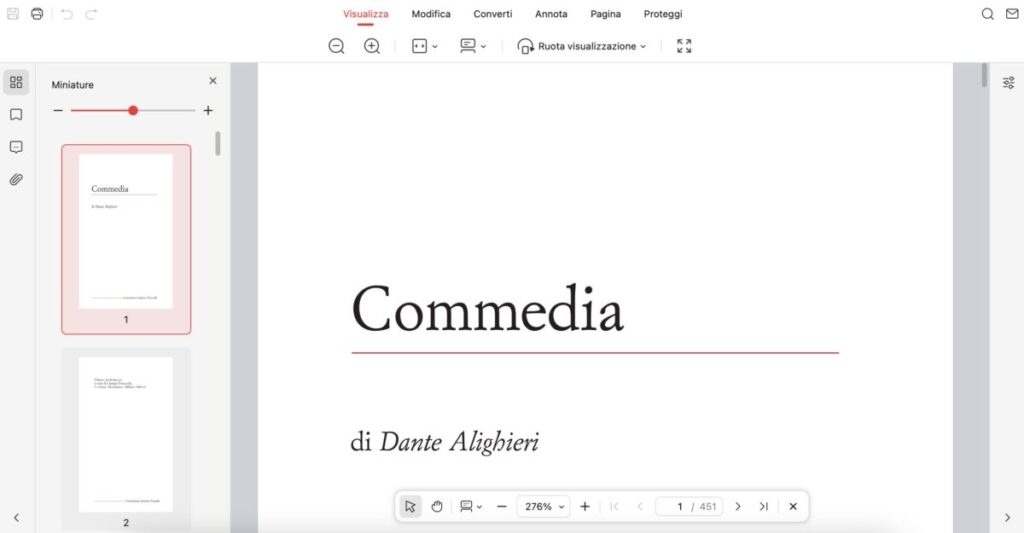
Task: Select the hand pan tool
Action: click(437, 506)
